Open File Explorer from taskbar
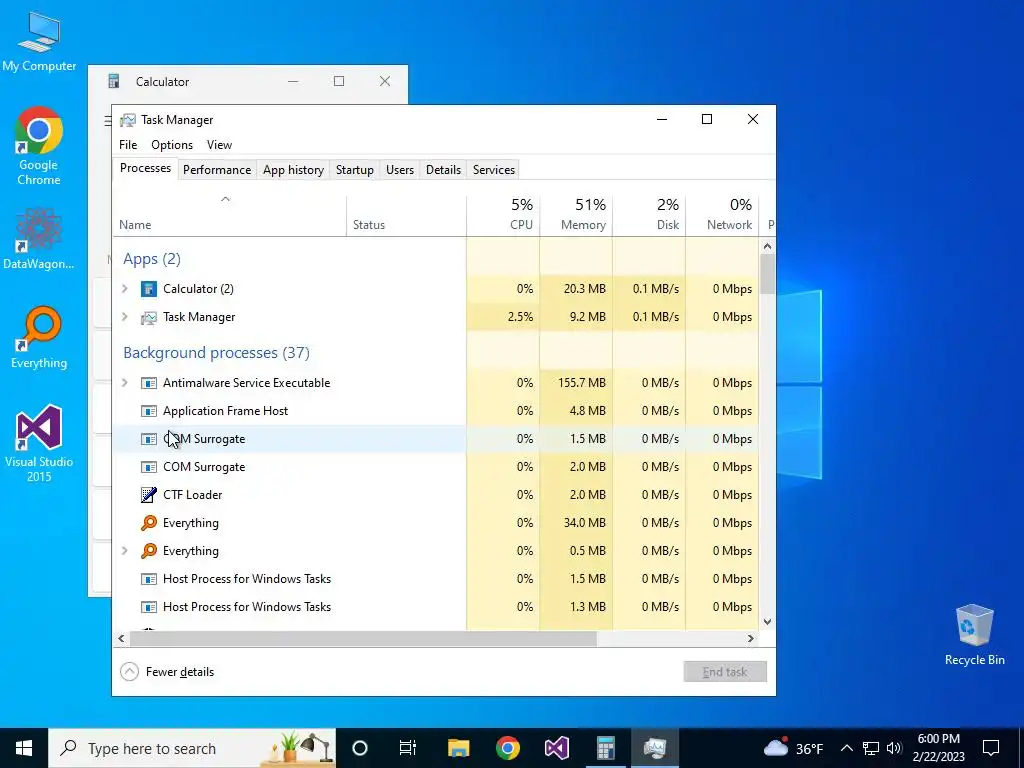The width and height of the screenshot is (1024, 768). click(458, 748)
